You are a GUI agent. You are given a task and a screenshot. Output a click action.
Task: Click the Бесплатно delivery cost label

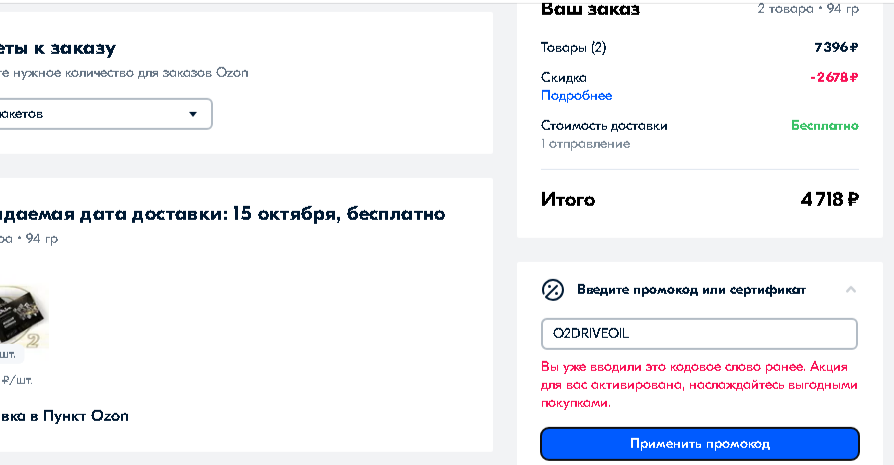[x=824, y=125]
